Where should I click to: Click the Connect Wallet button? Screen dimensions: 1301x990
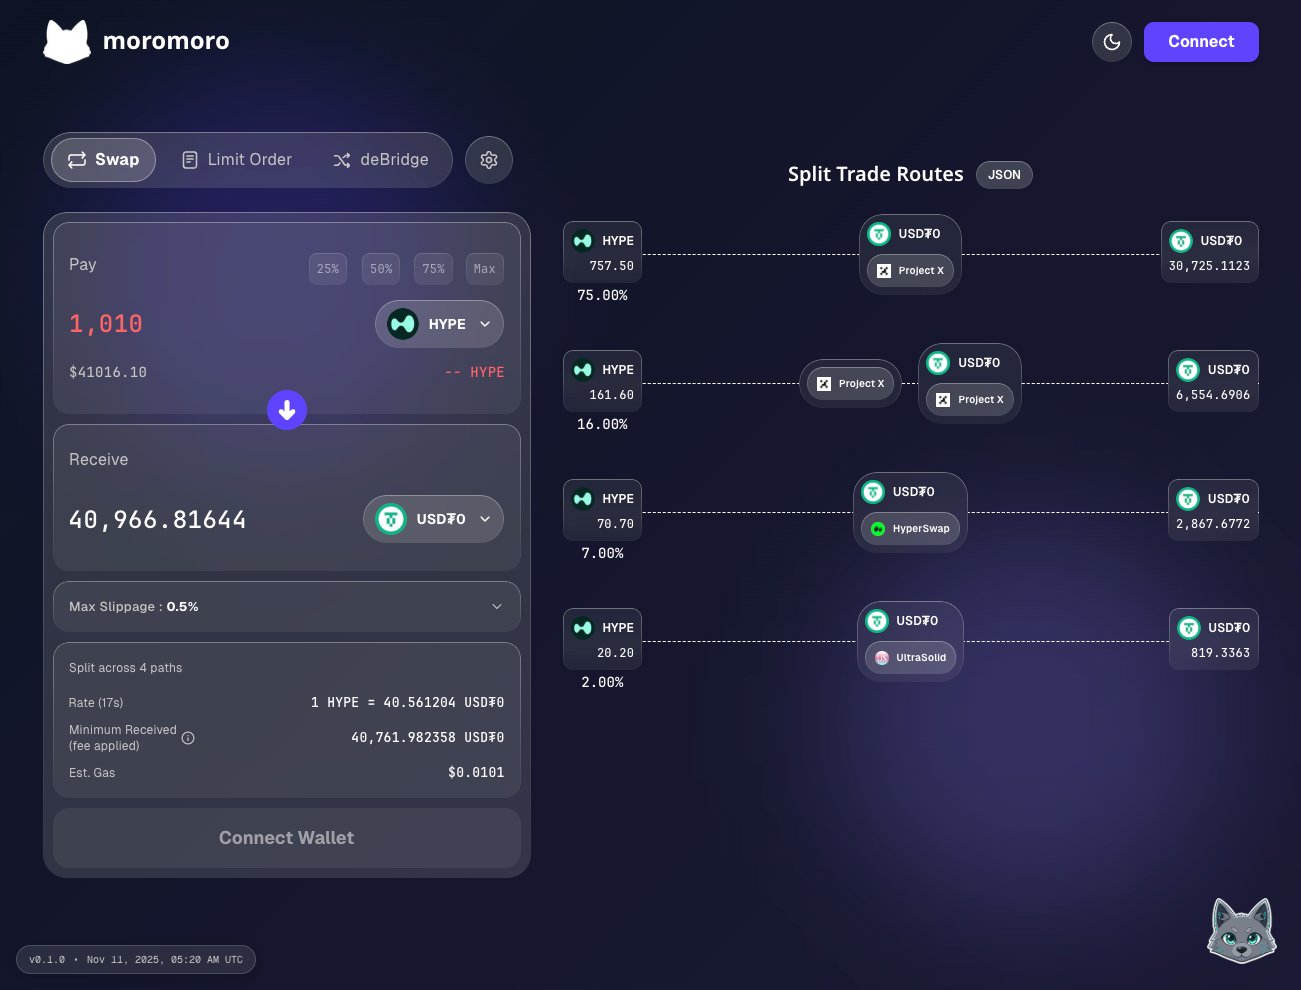tap(287, 838)
